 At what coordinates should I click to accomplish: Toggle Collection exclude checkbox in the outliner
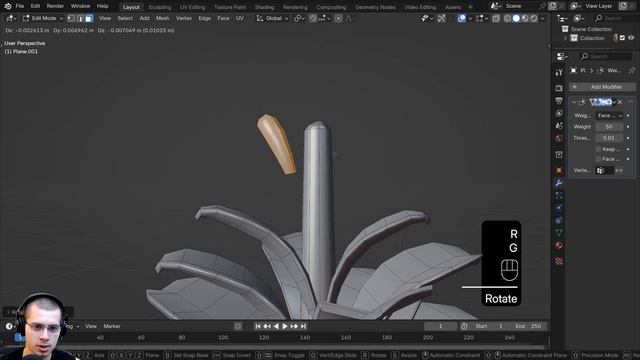pyautogui.click(x=622, y=38)
